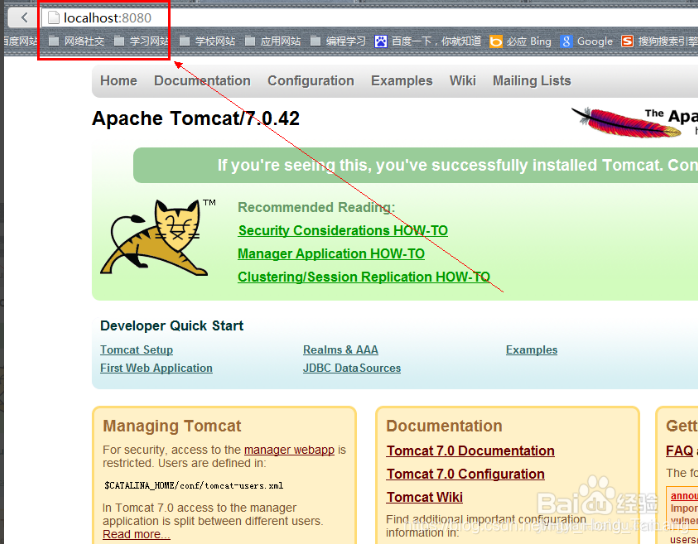Open the Configuration navigation item
The image size is (698, 544).
(311, 81)
